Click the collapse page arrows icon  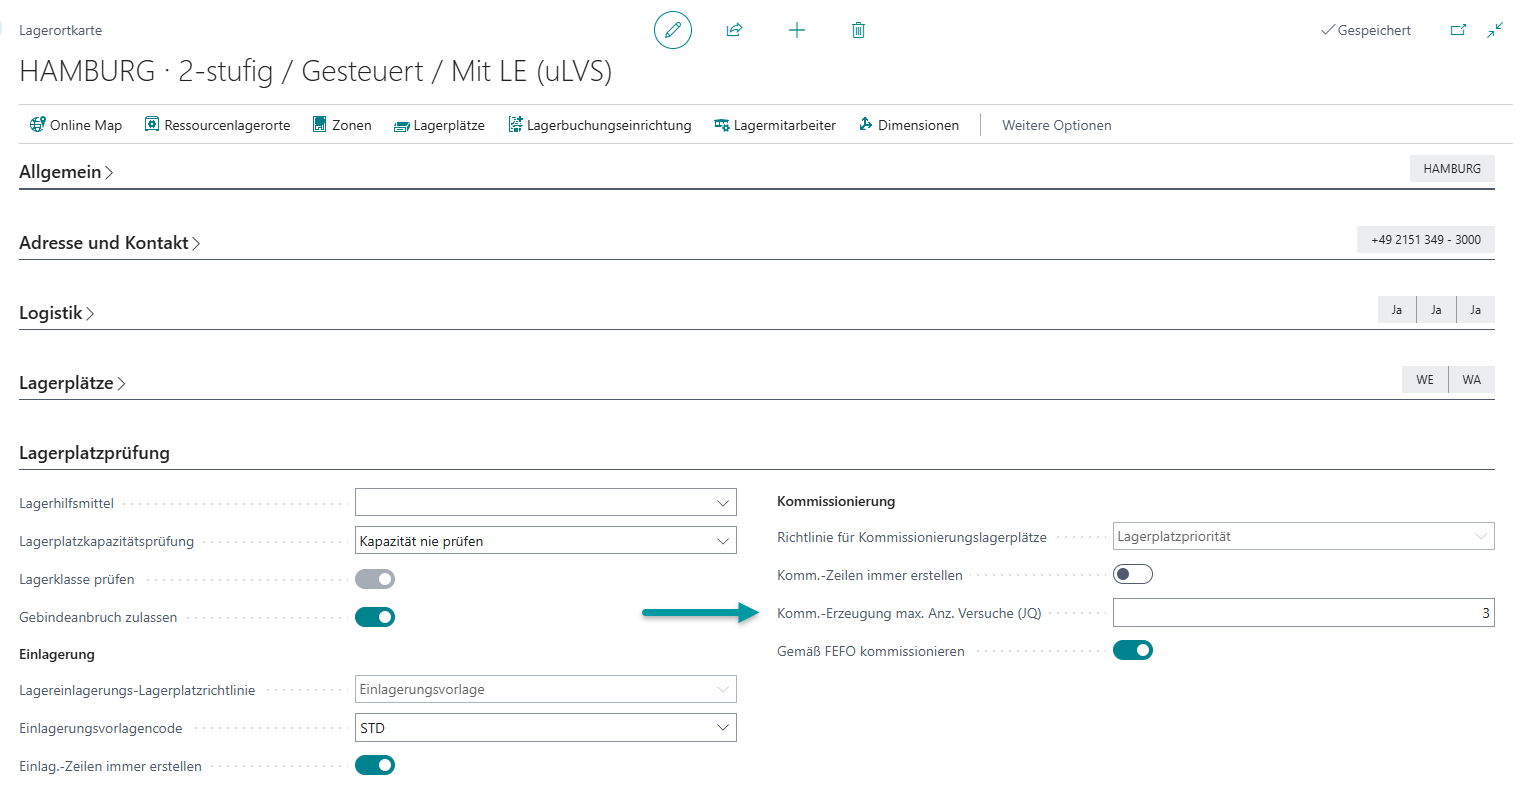tap(1495, 30)
